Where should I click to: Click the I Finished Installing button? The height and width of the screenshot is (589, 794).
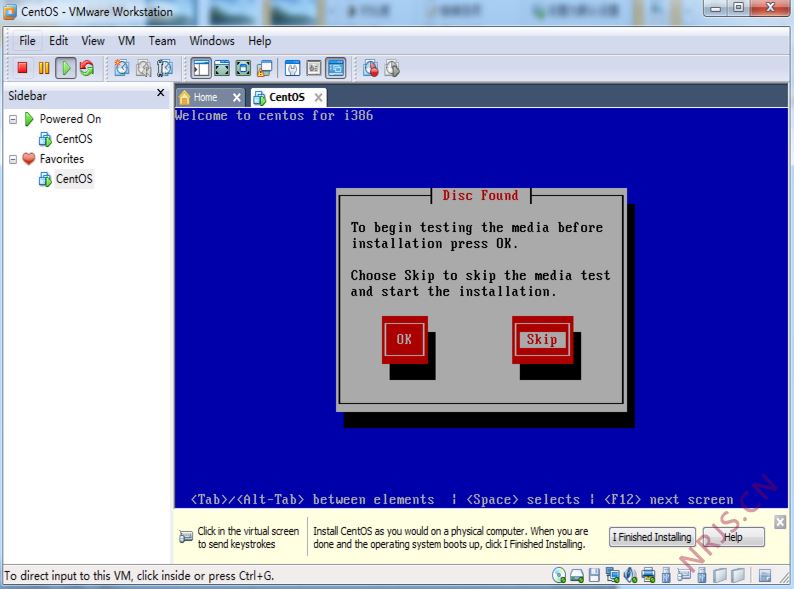652,537
